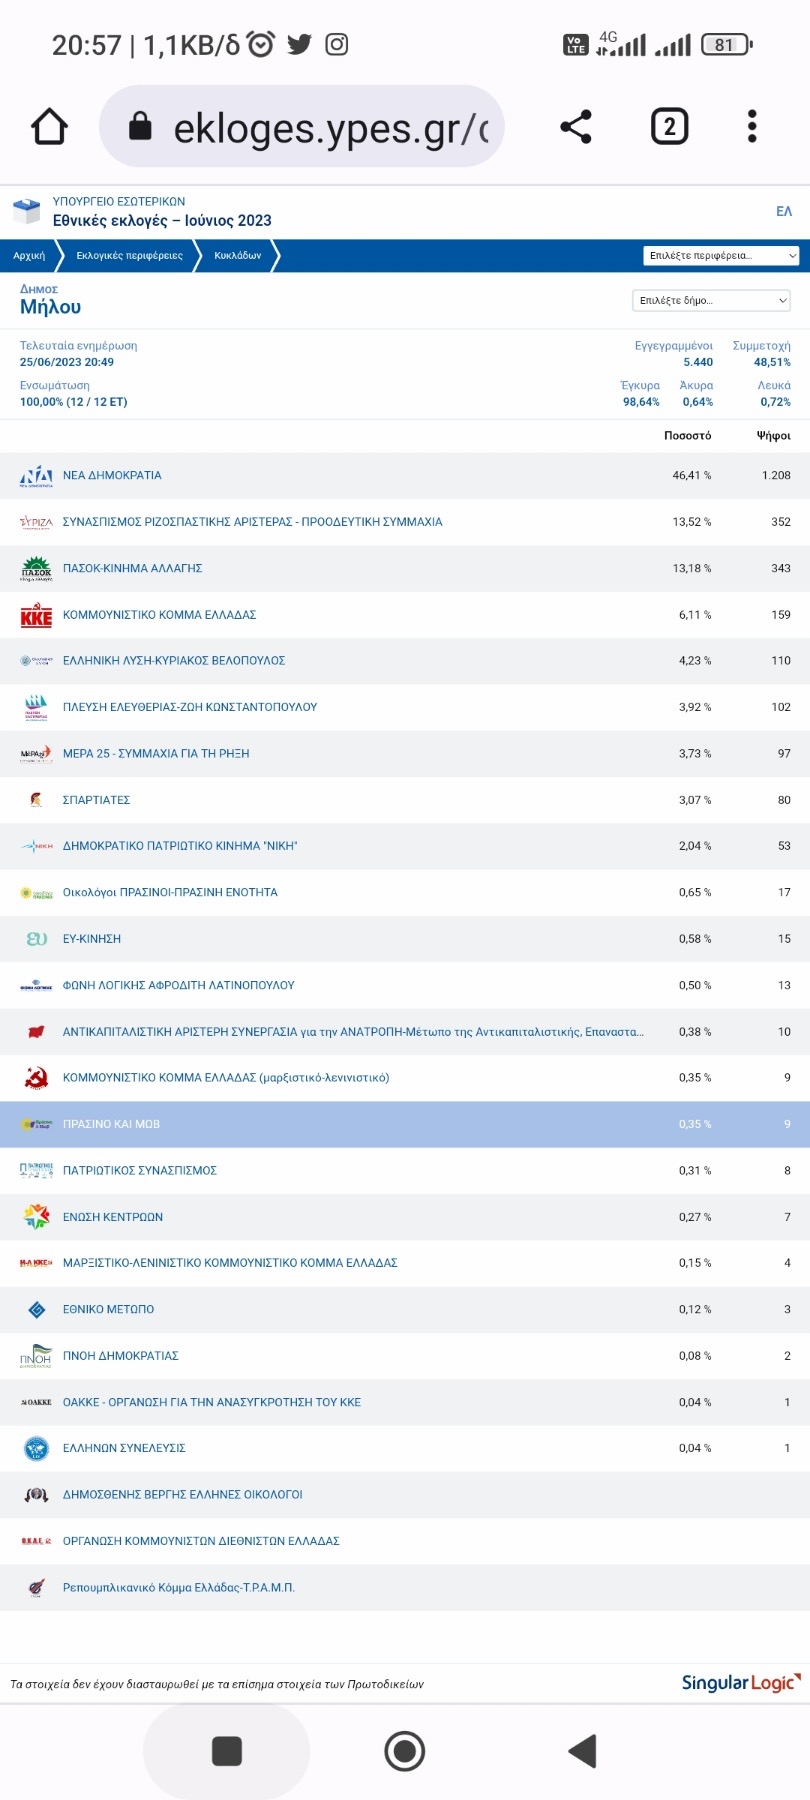Tap the browser home icon

49,127
